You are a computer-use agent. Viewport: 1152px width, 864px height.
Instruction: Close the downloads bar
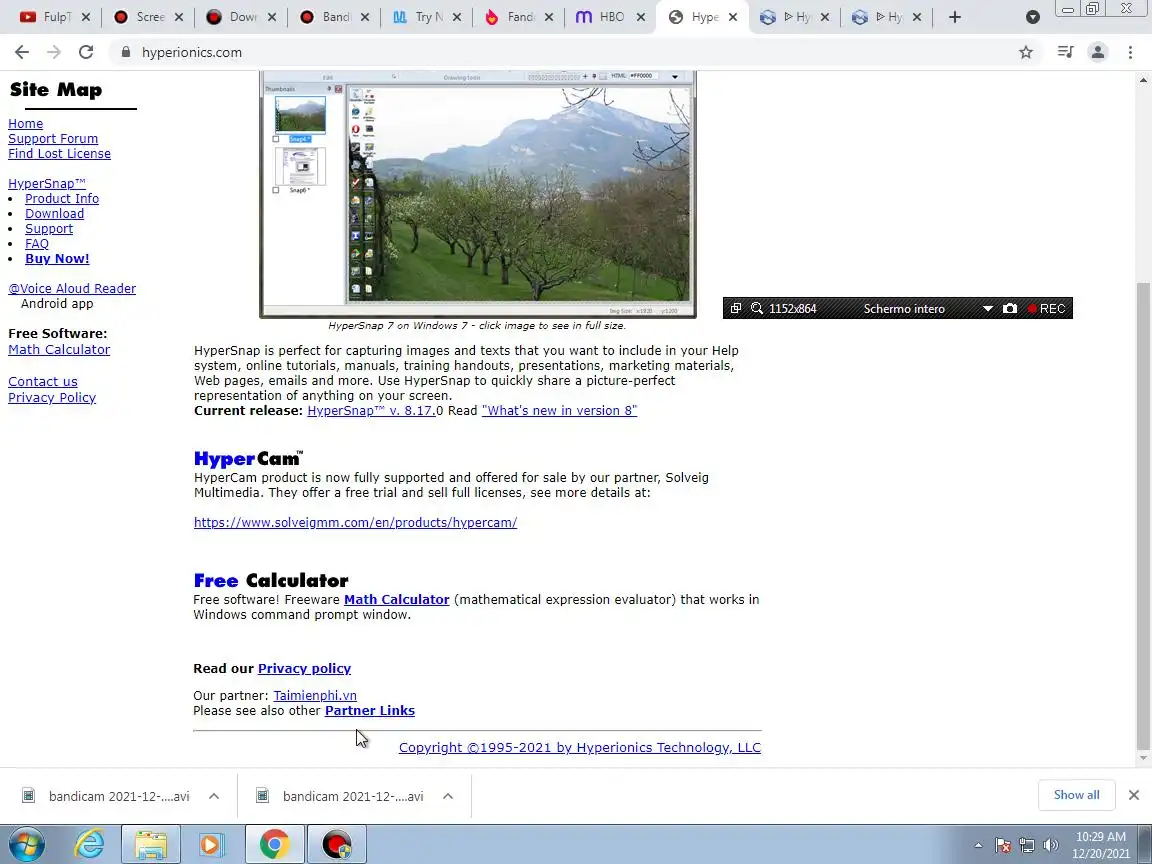[1134, 795]
